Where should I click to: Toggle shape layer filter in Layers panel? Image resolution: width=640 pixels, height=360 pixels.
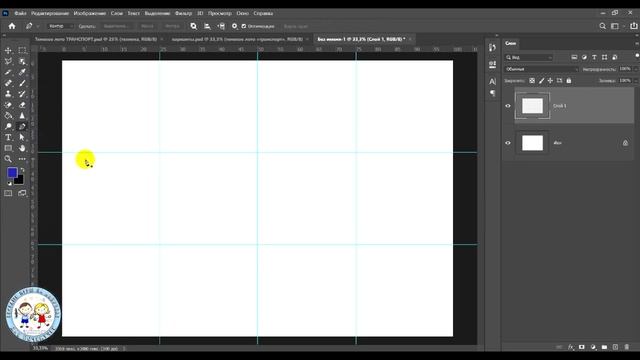[x=604, y=57]
